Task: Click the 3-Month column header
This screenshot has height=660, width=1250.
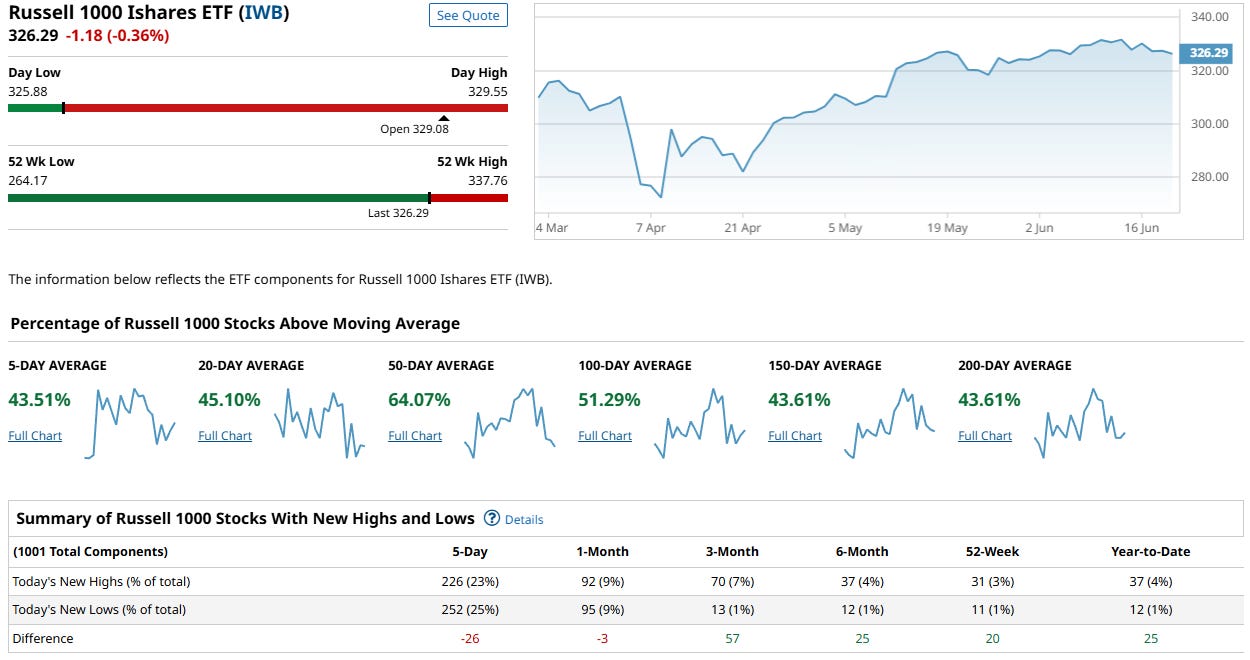Action: pos(732,552)
